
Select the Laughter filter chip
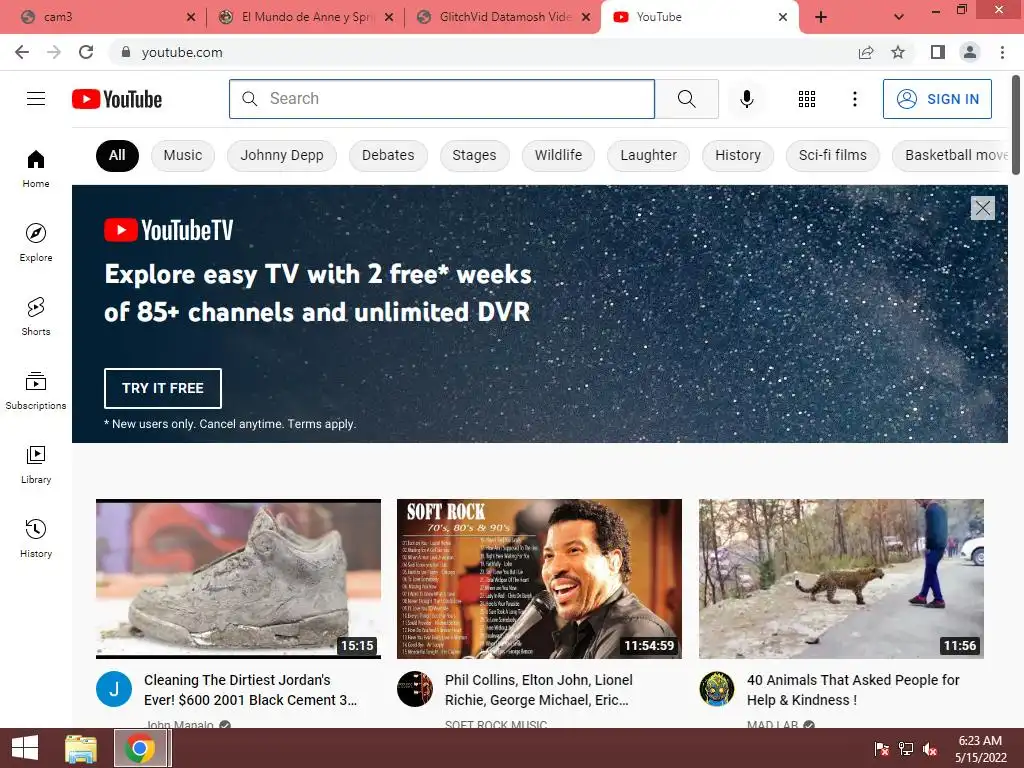(x=648, y=155)
